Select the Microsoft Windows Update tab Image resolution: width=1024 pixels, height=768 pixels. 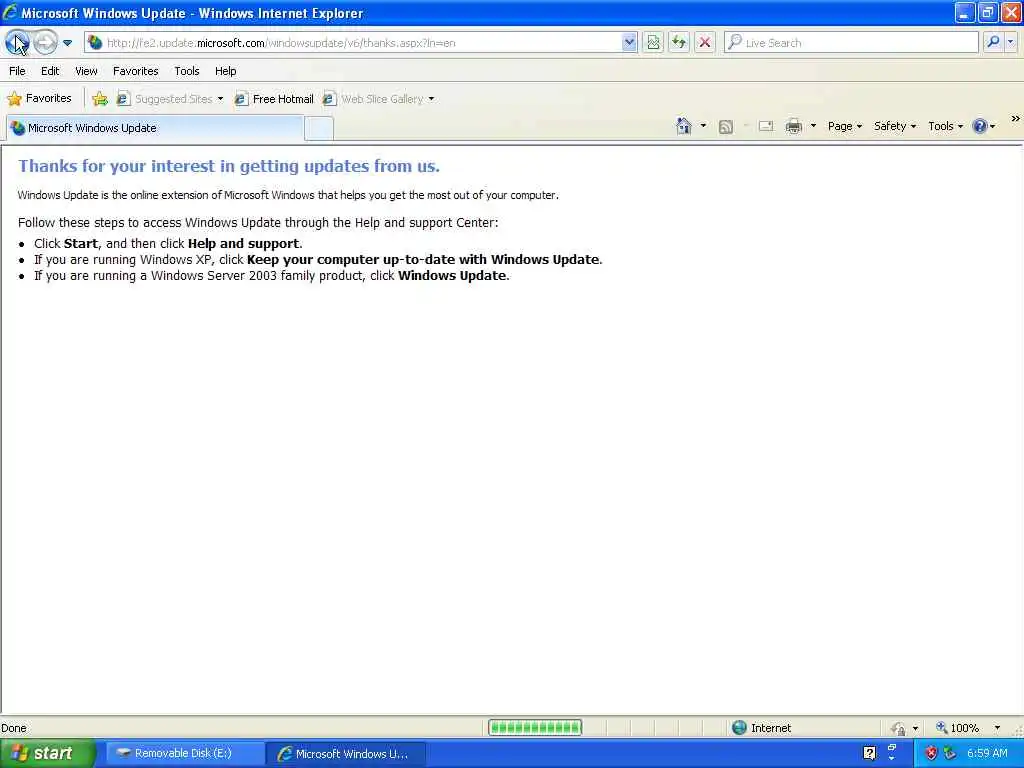[154, 128]
